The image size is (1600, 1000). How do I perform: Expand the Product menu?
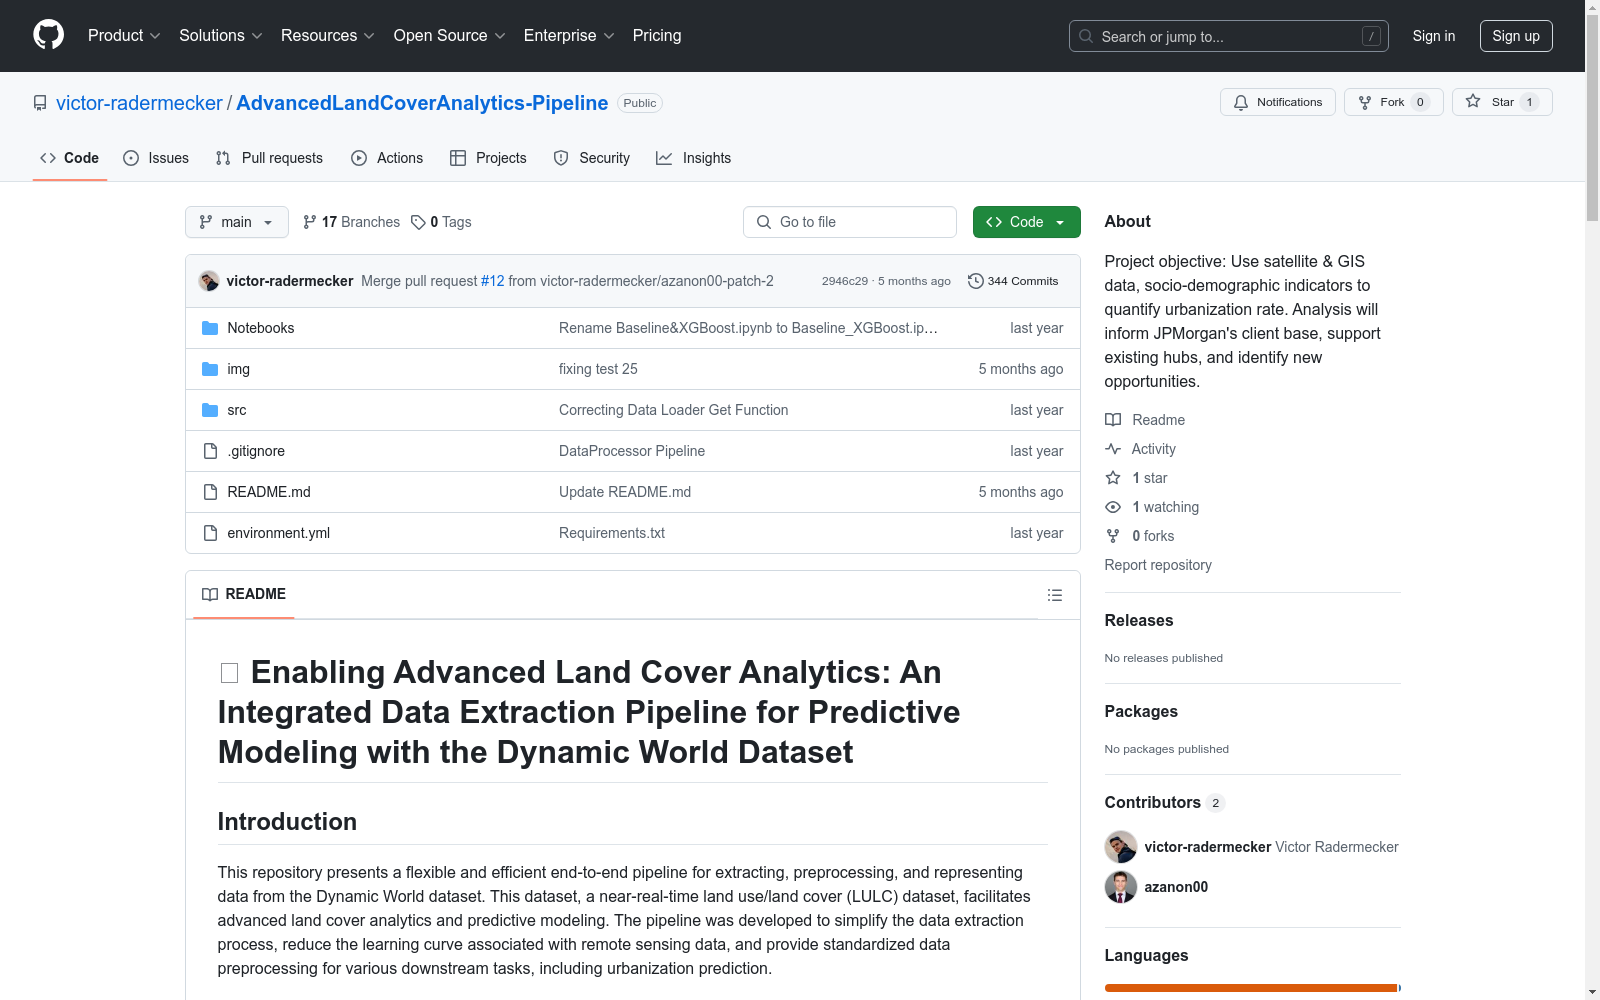[123, 35]
